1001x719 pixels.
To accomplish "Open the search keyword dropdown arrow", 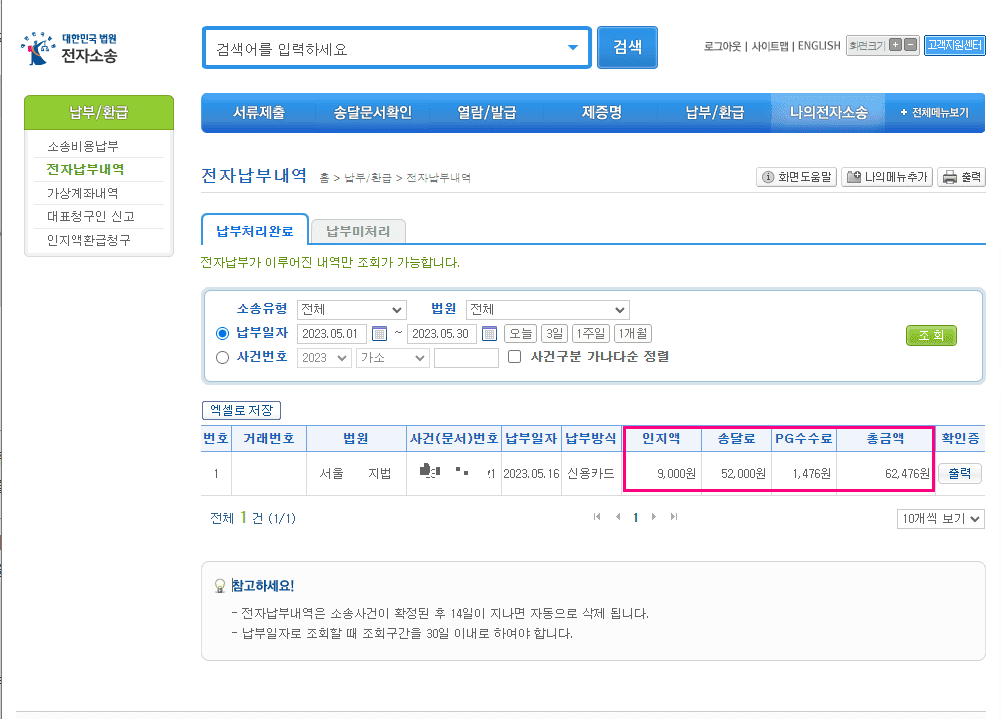I will [x=572, y=46].
